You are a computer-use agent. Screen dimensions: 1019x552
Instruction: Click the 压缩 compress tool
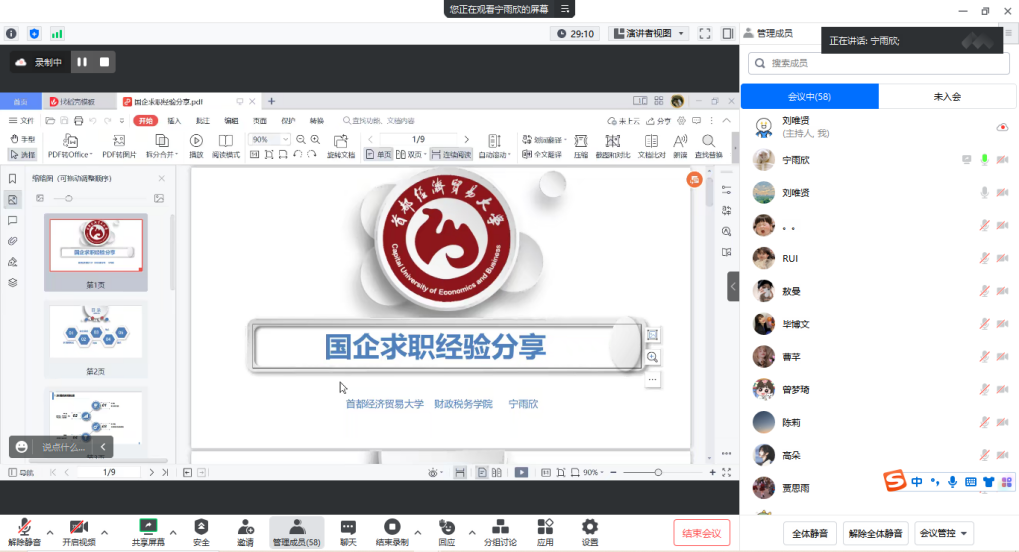pos(581,146)
